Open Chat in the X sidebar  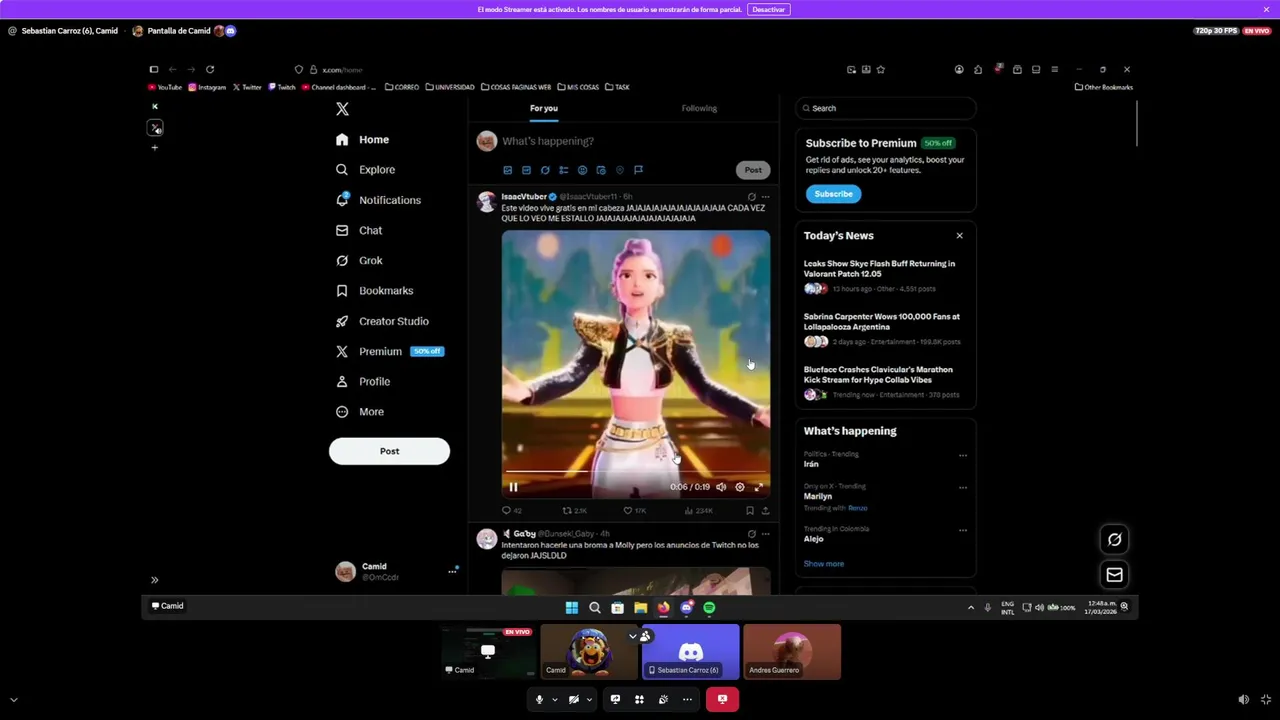(x=359, y=230)
